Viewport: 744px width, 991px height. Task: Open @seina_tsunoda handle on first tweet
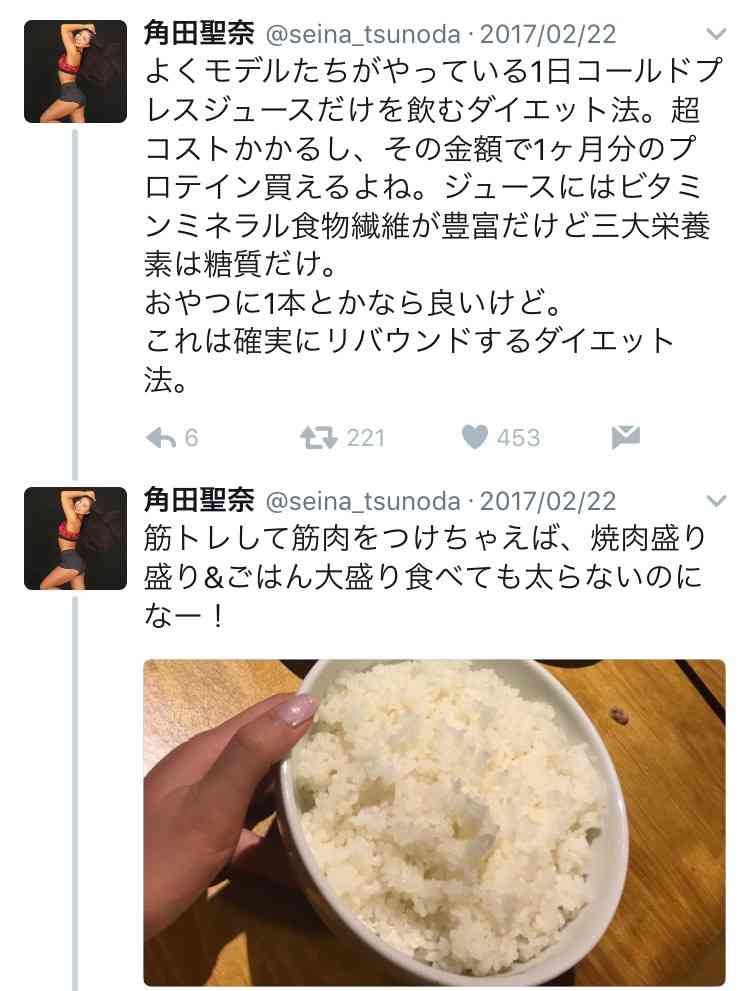coord(363,34)
